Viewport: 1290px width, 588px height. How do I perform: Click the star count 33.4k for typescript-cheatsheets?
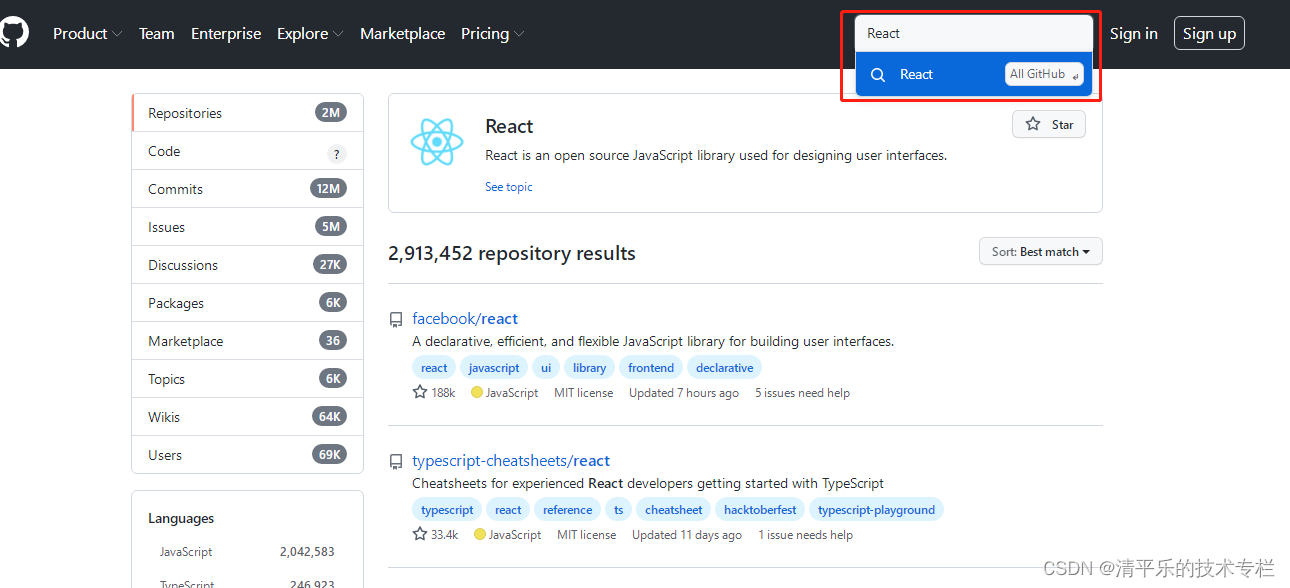click(435, 535)
